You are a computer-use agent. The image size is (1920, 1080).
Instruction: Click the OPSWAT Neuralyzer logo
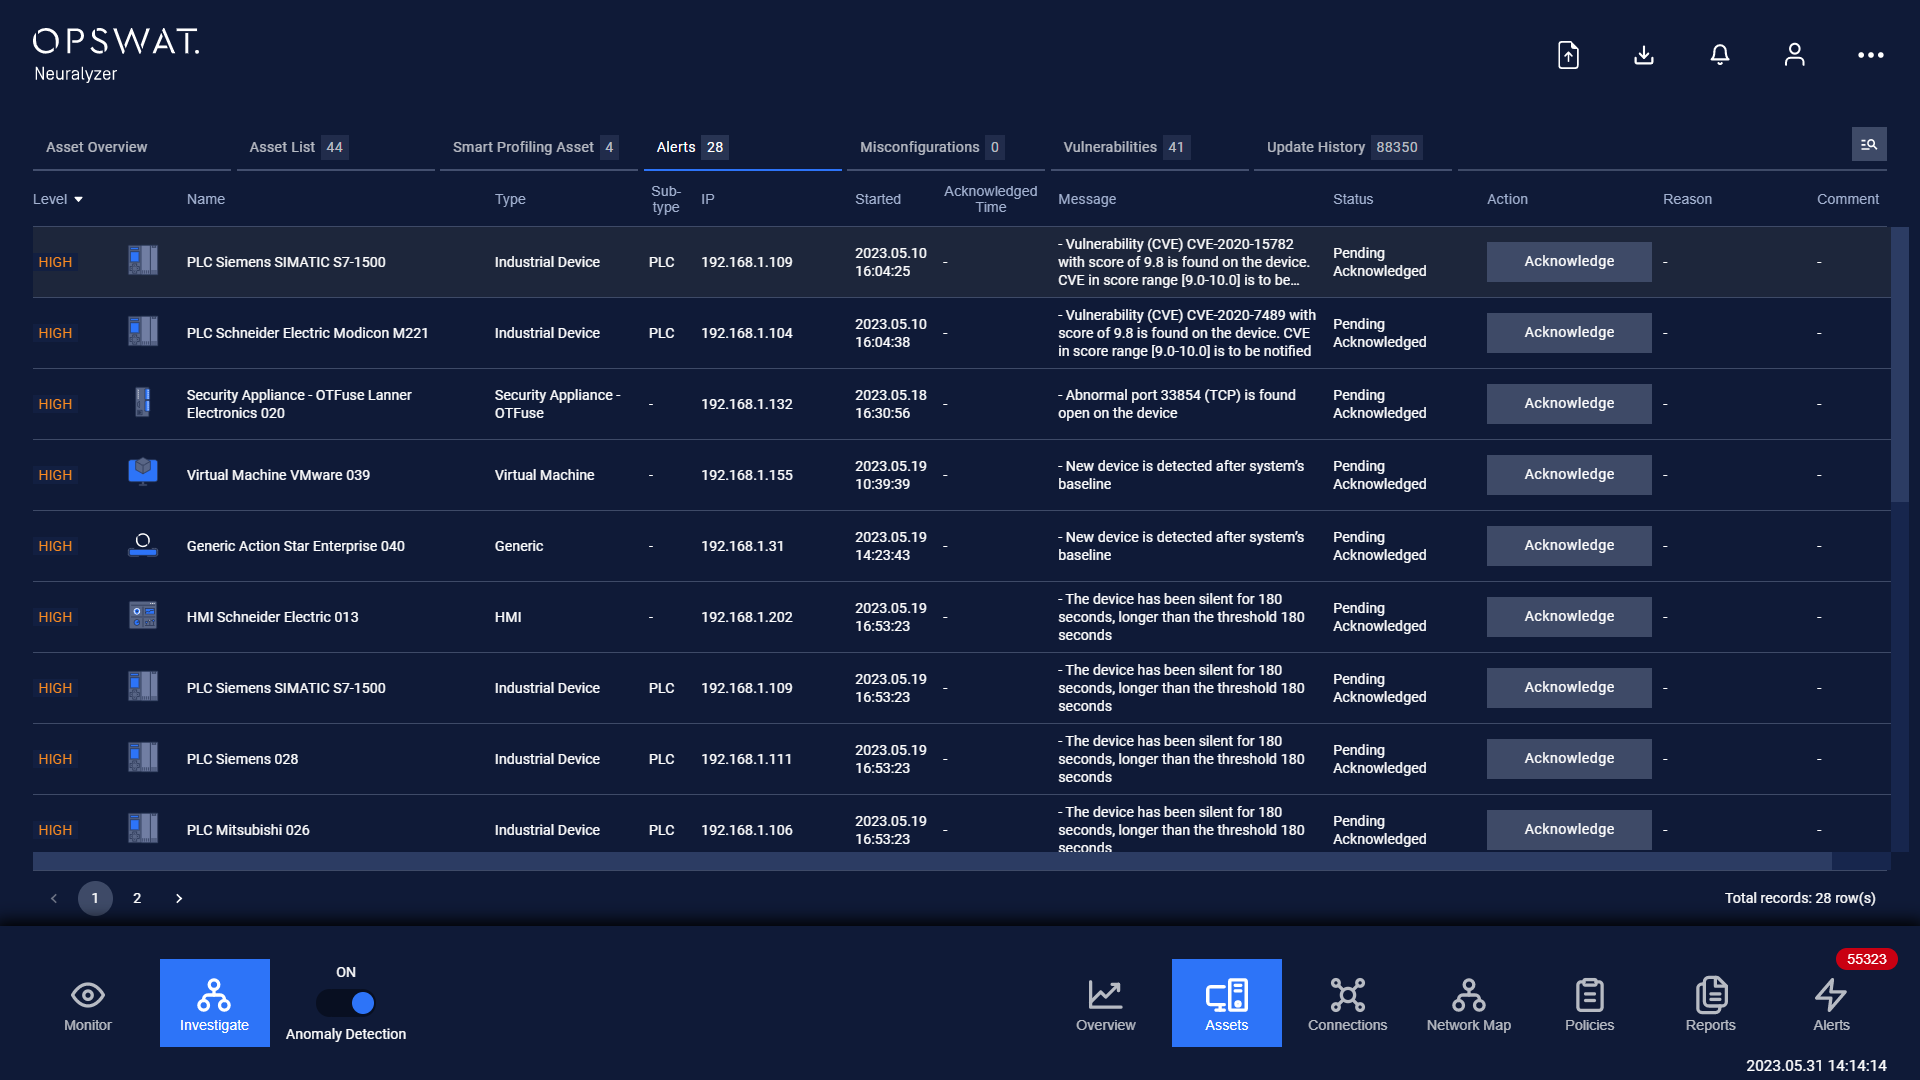point(116,55)
